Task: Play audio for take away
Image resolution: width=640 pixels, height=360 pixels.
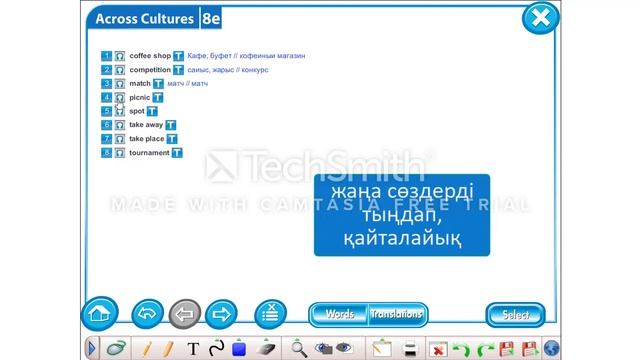Action: click(120, 125)
